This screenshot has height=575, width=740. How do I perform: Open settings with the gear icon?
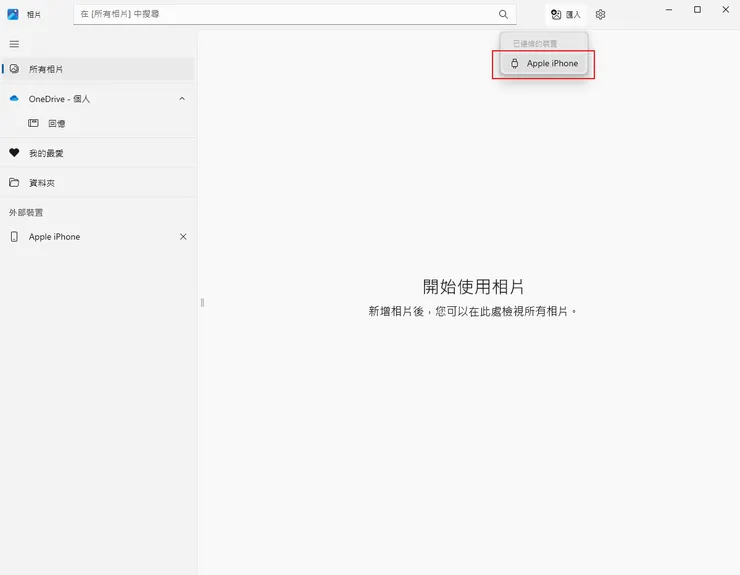click(x=600, y=15)
